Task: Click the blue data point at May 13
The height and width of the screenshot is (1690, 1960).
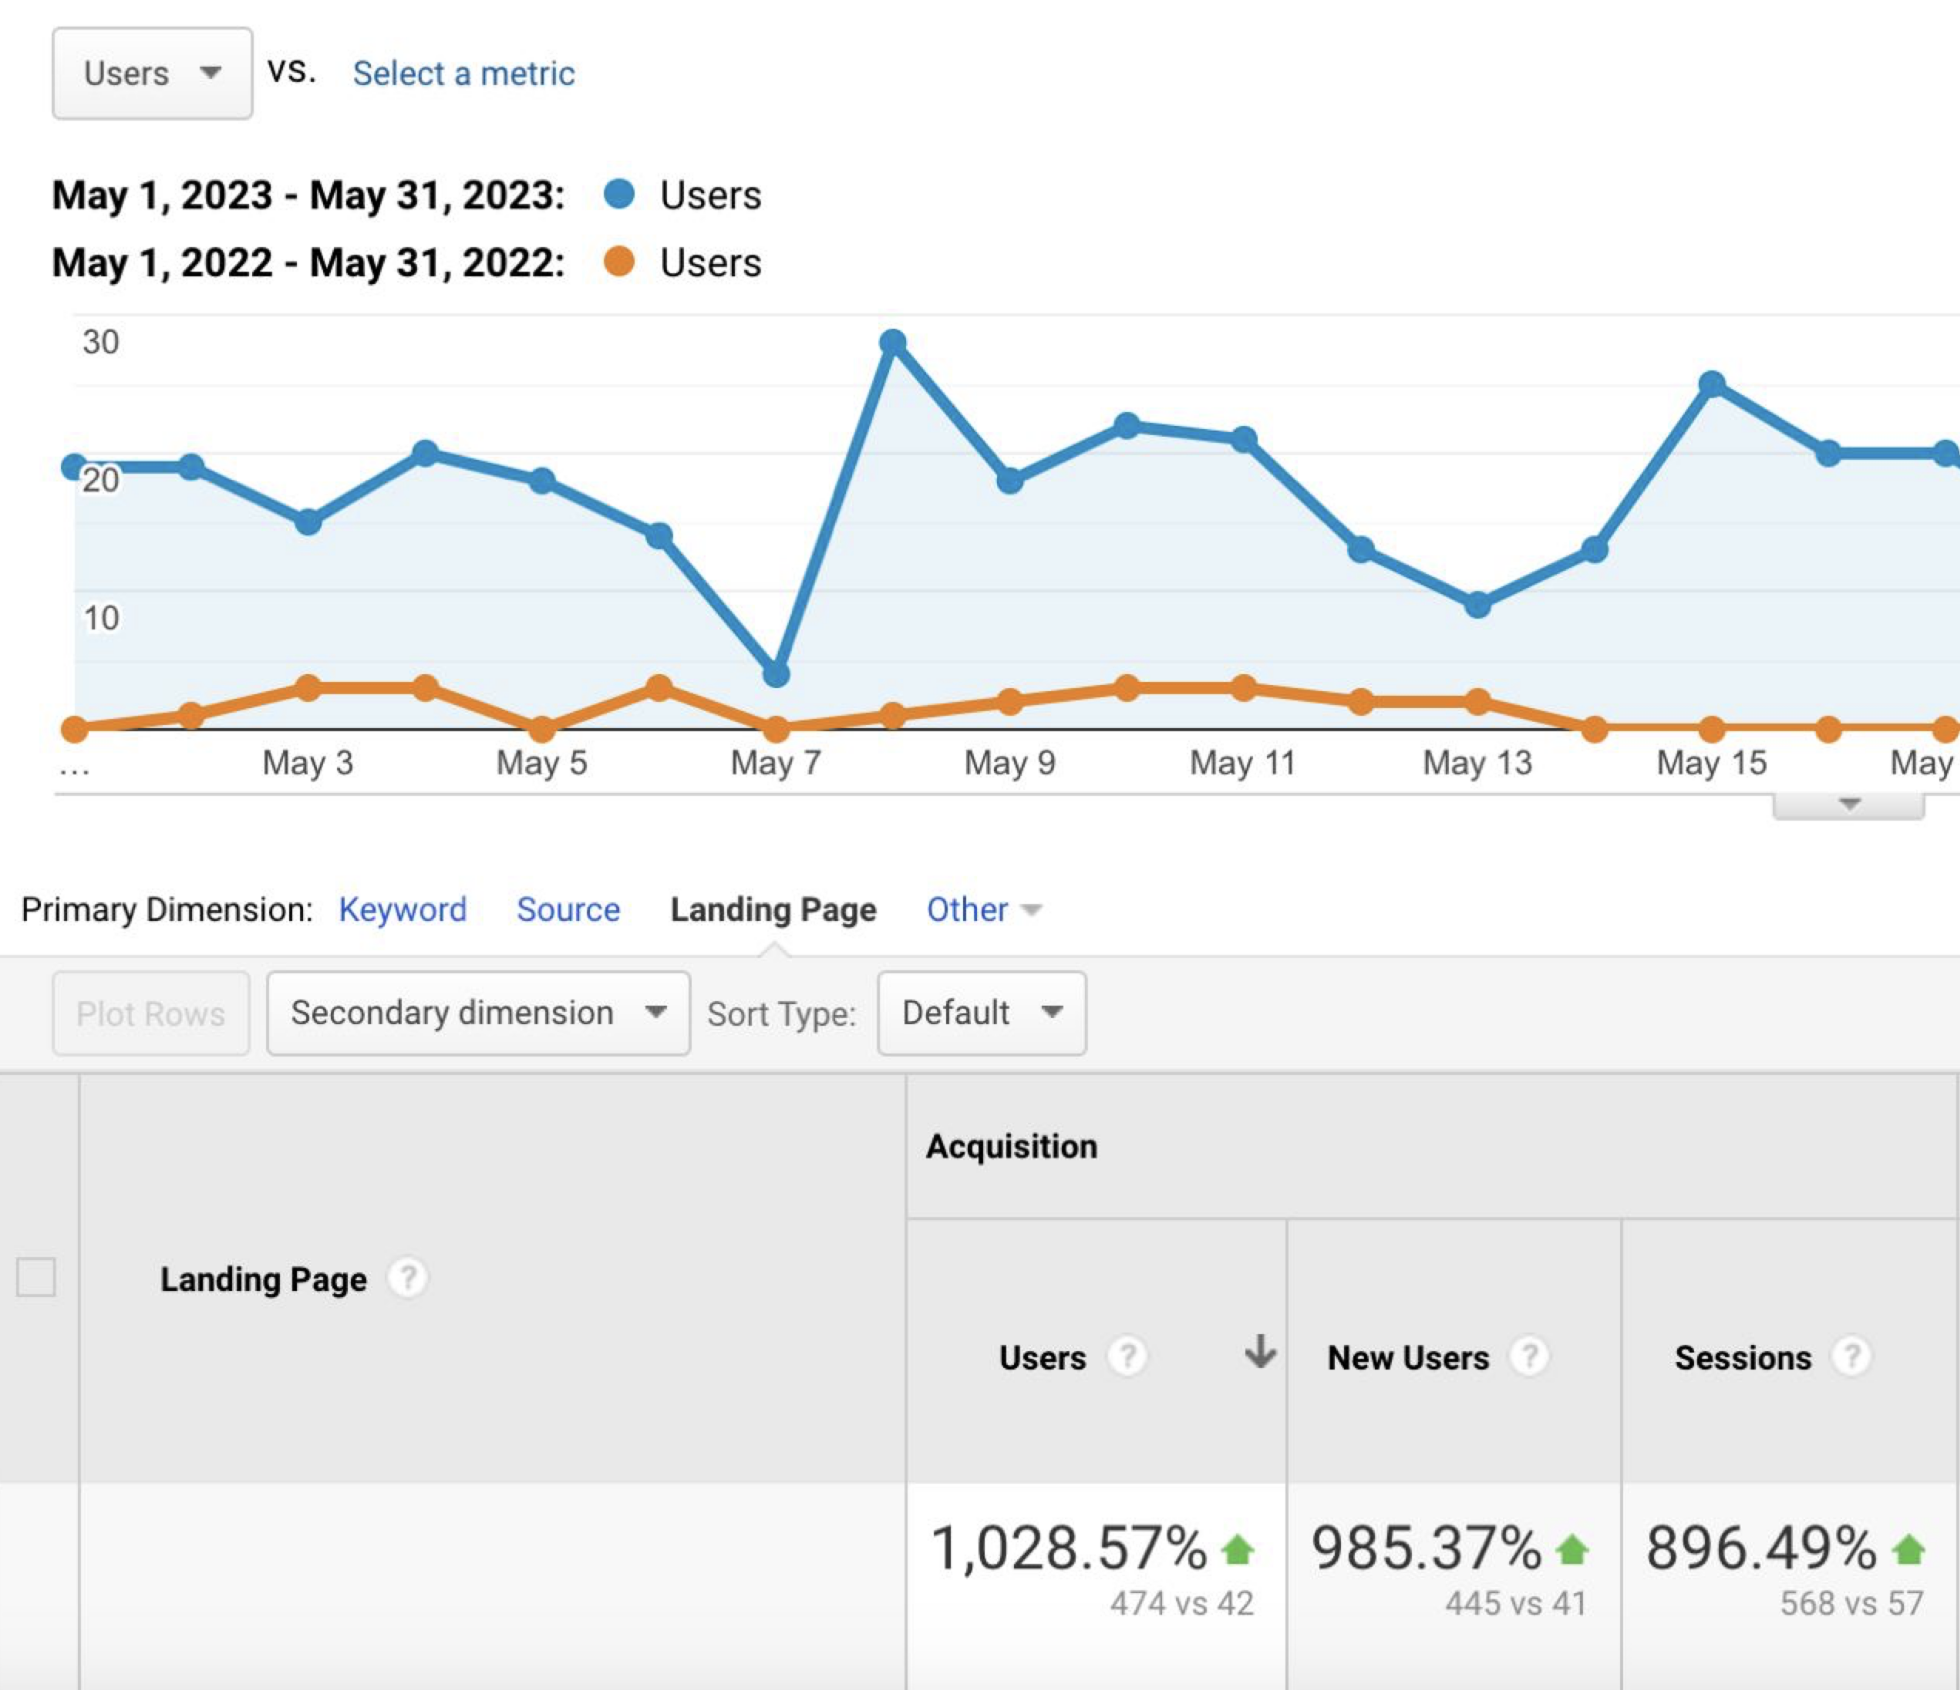Action: (x=1478, y=604)
